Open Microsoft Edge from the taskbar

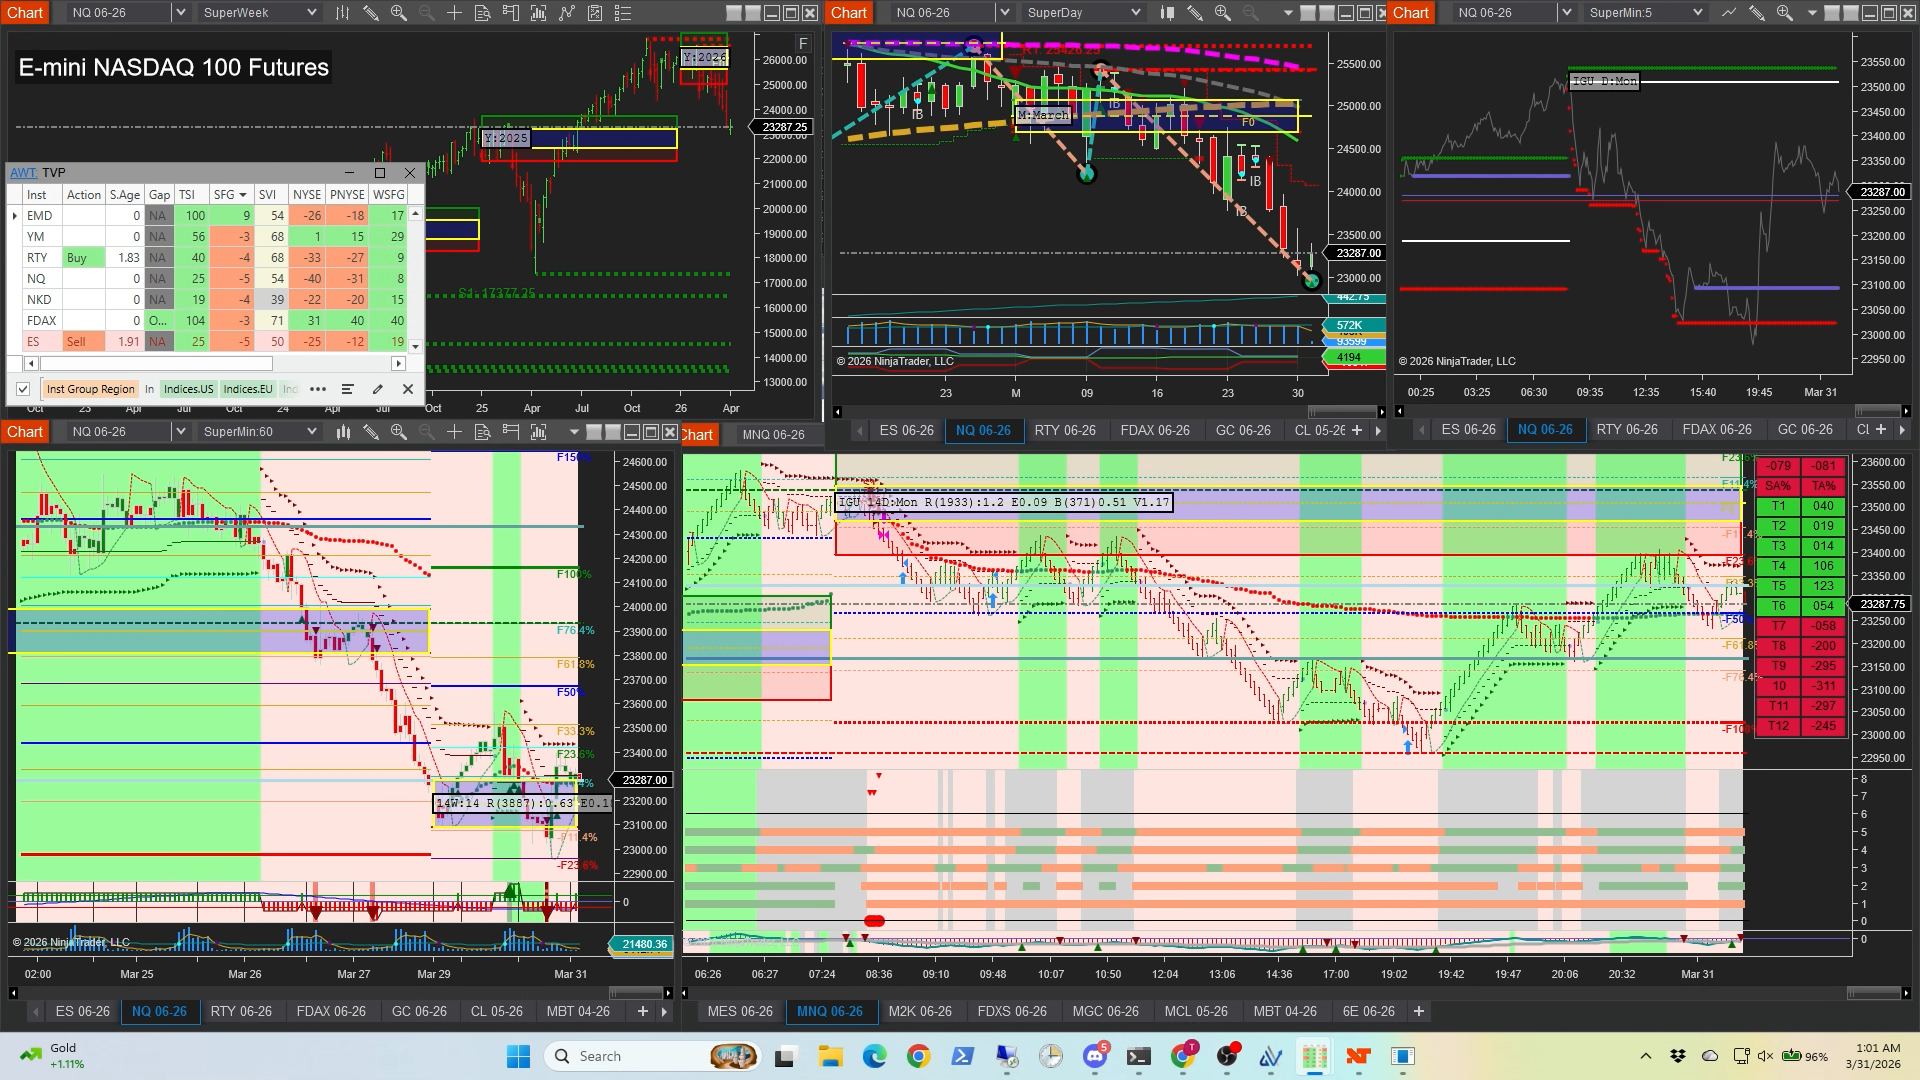(x=875, y=1056)
